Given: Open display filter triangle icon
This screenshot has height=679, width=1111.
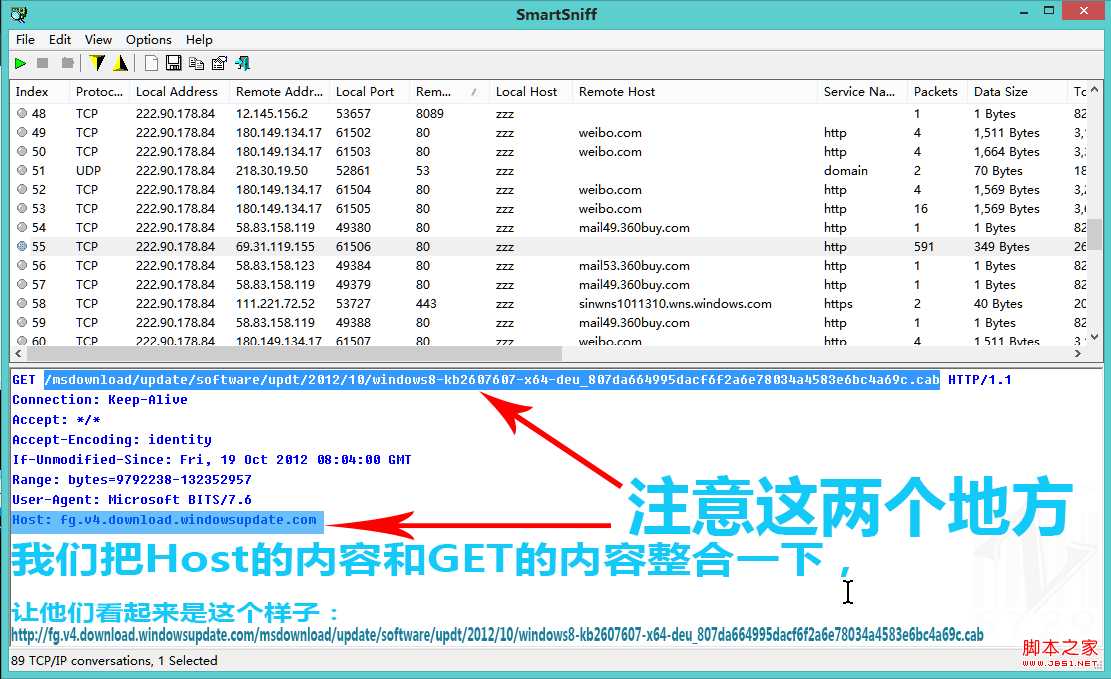Looking at the screenshot, I should [x=120, y=63].
